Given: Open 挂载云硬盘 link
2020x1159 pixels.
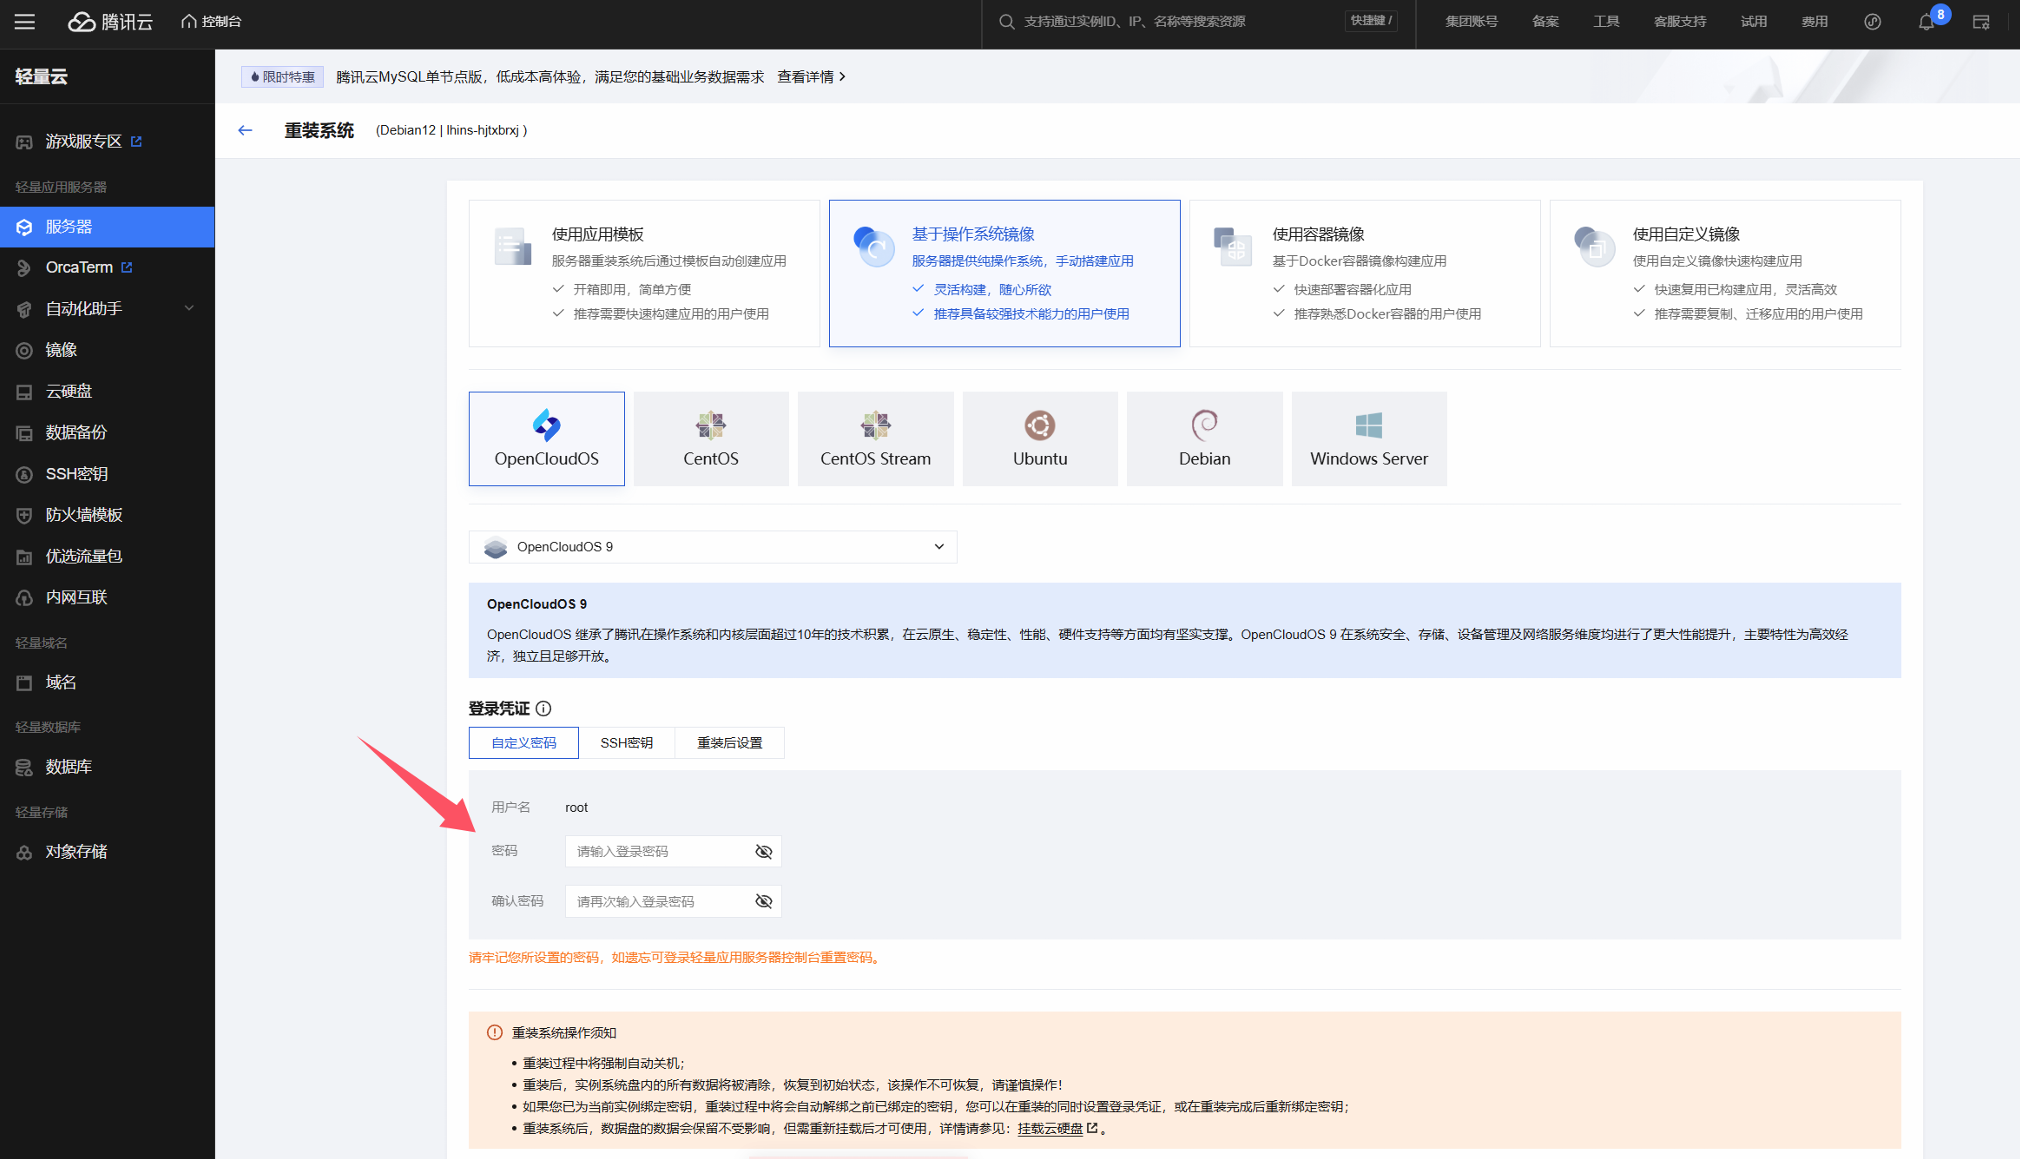Looking at the screenshot, I should tap(1050, 1128).
